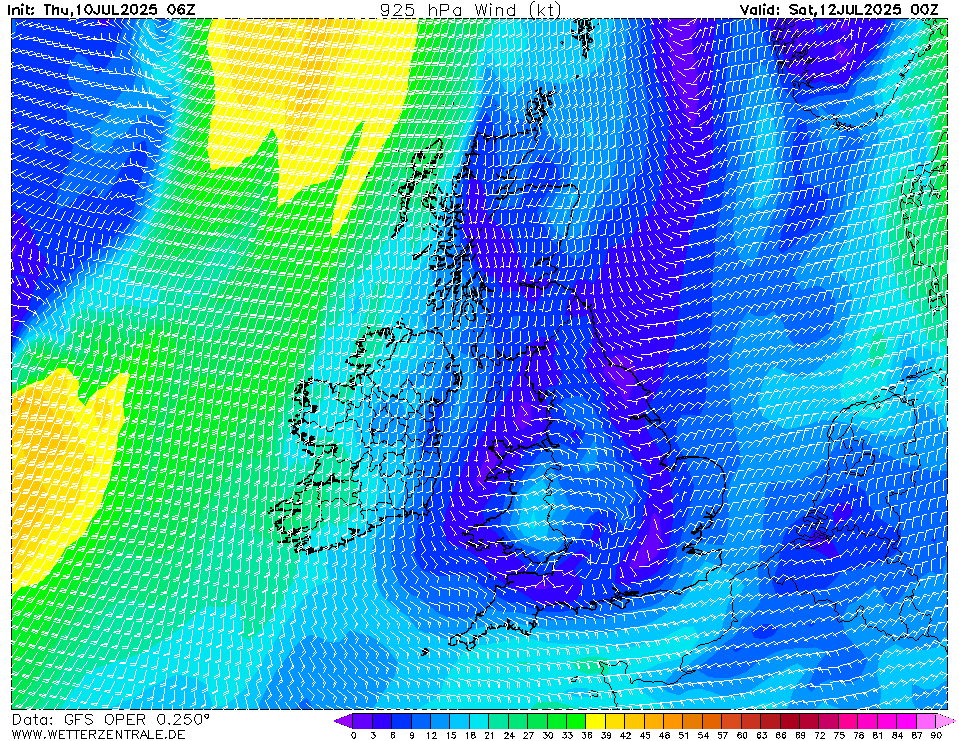Viewport: 959px width, 741px height.
Task: Click the '925 hPa Wind (kt)' title
Action: point(470,9)
